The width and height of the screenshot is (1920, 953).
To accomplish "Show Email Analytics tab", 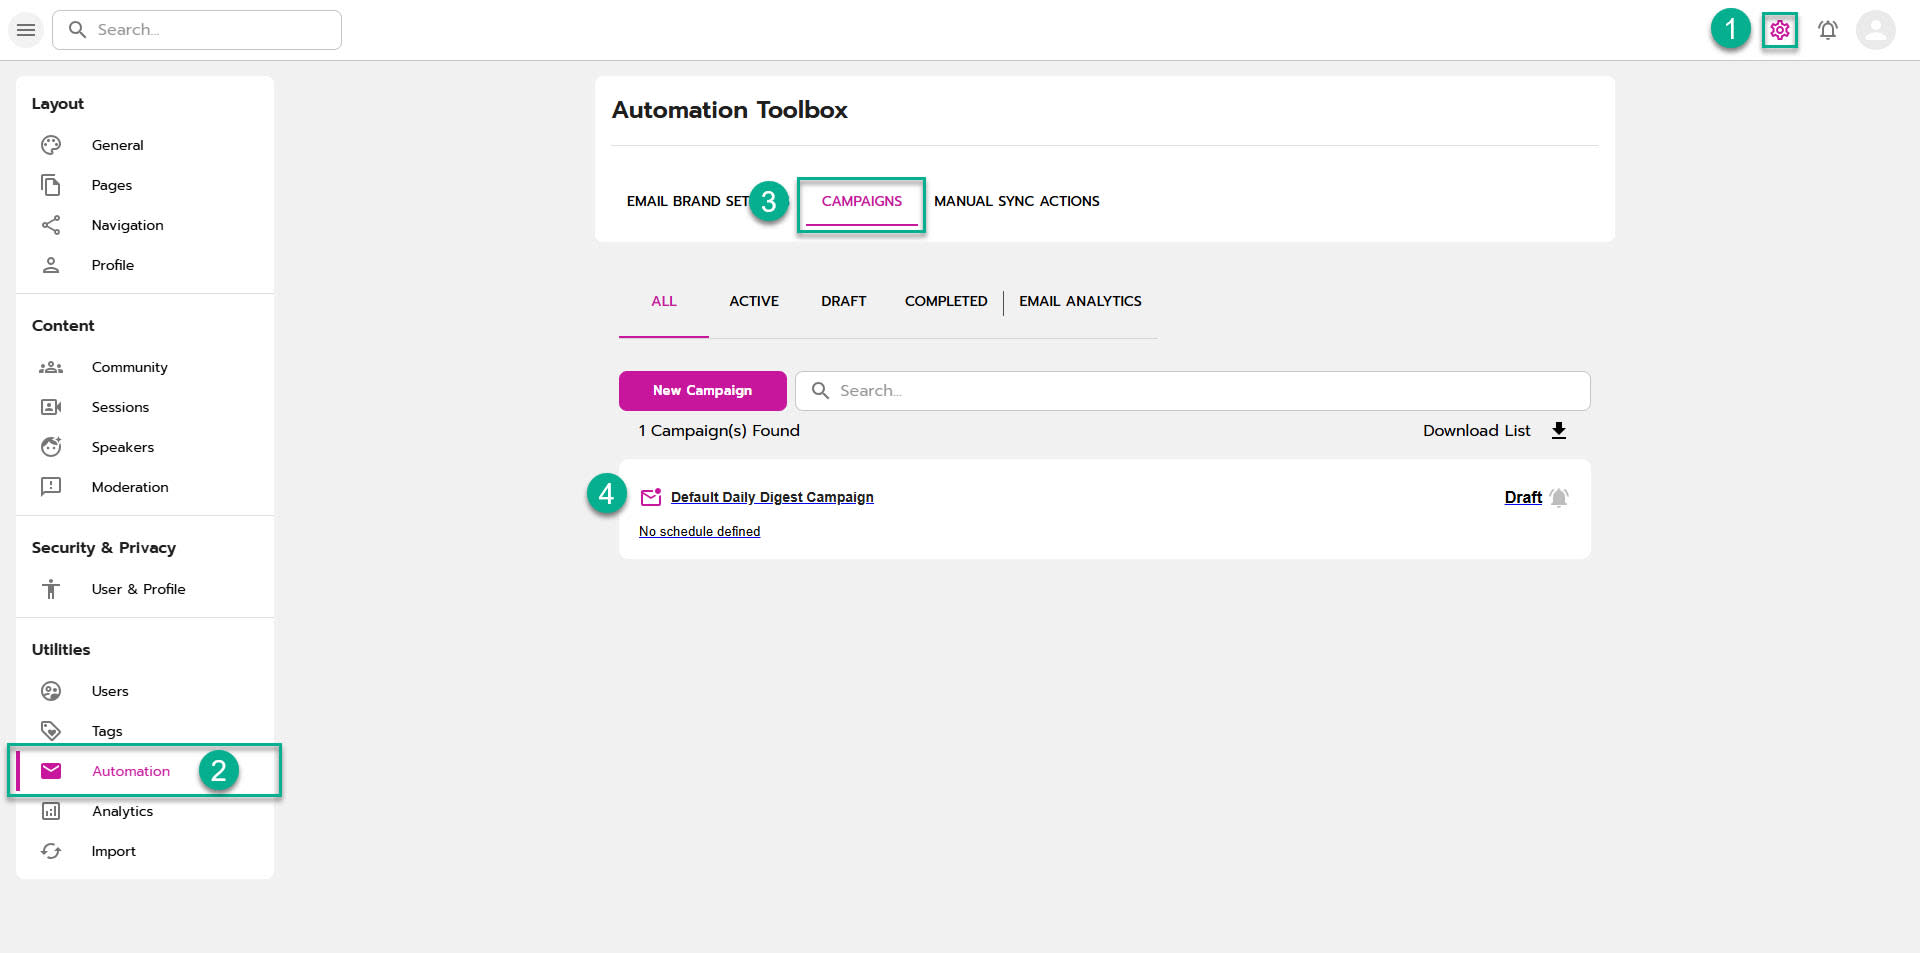I will [1080, 302].
